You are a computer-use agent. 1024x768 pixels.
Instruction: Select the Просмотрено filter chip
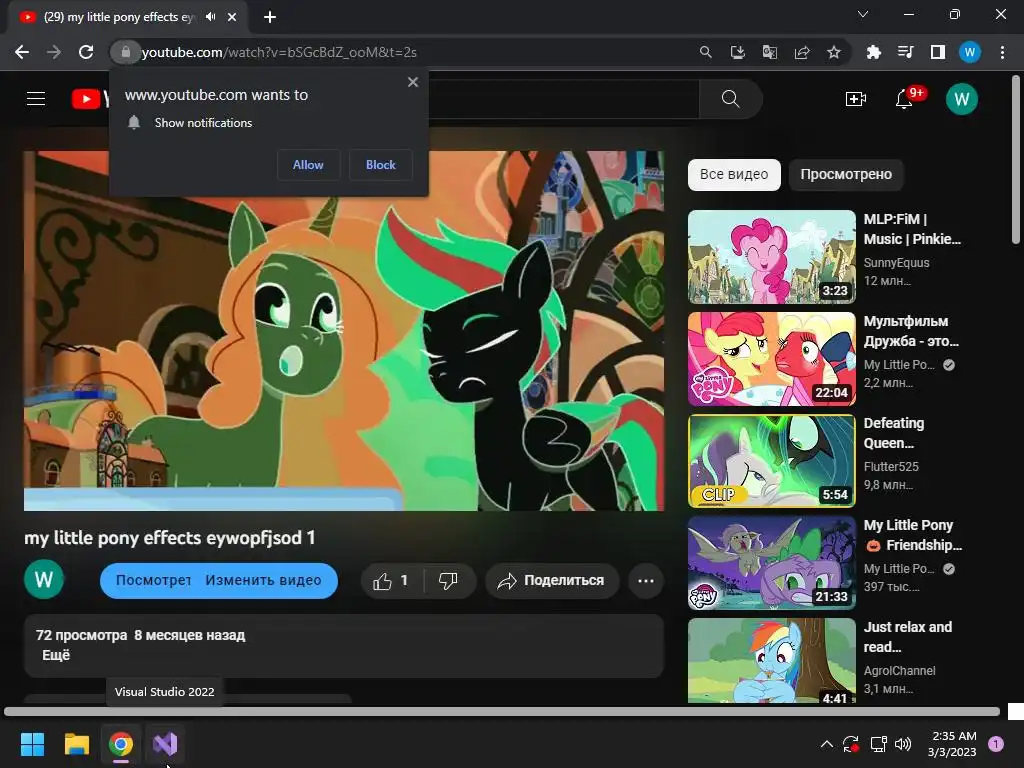(x=846, y=174)
